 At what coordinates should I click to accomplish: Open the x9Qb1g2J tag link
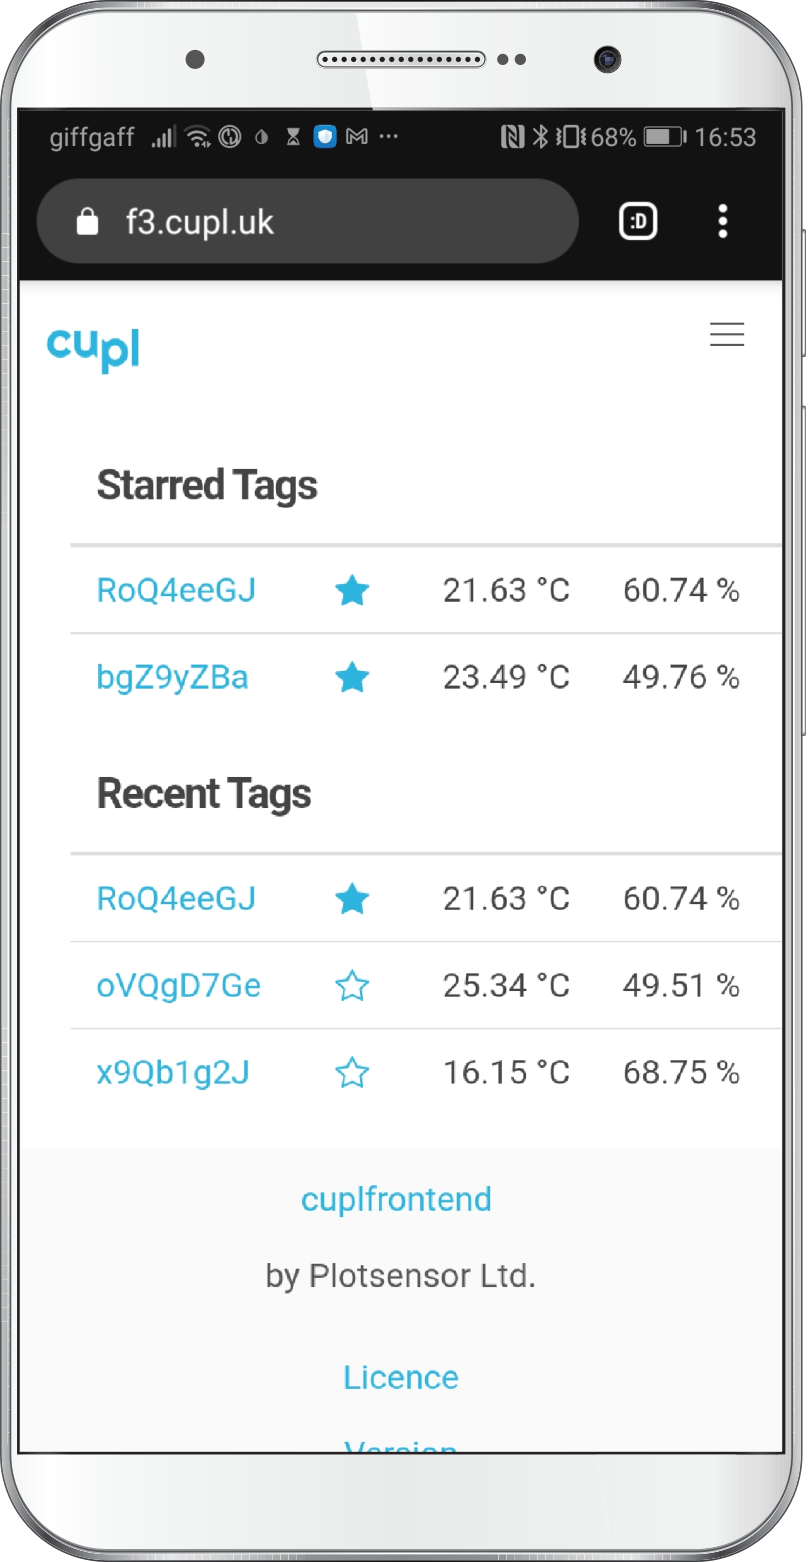click(x=173, y=1073)
